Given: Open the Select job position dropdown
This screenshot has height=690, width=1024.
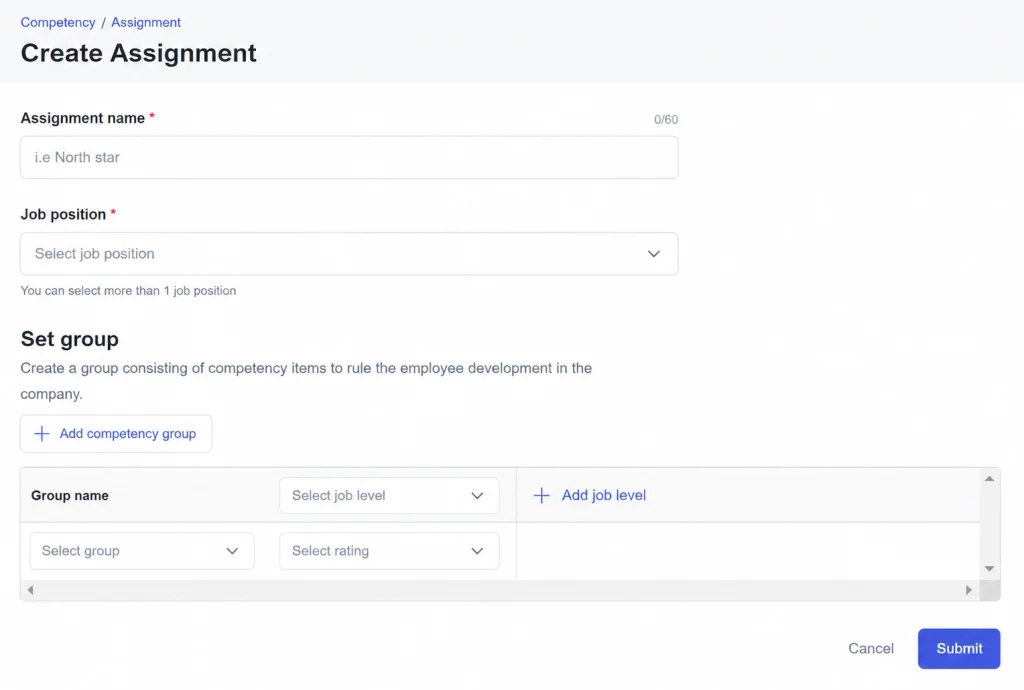Looking at the screenshot, I should pyautogui.click(x=349, y=253).
